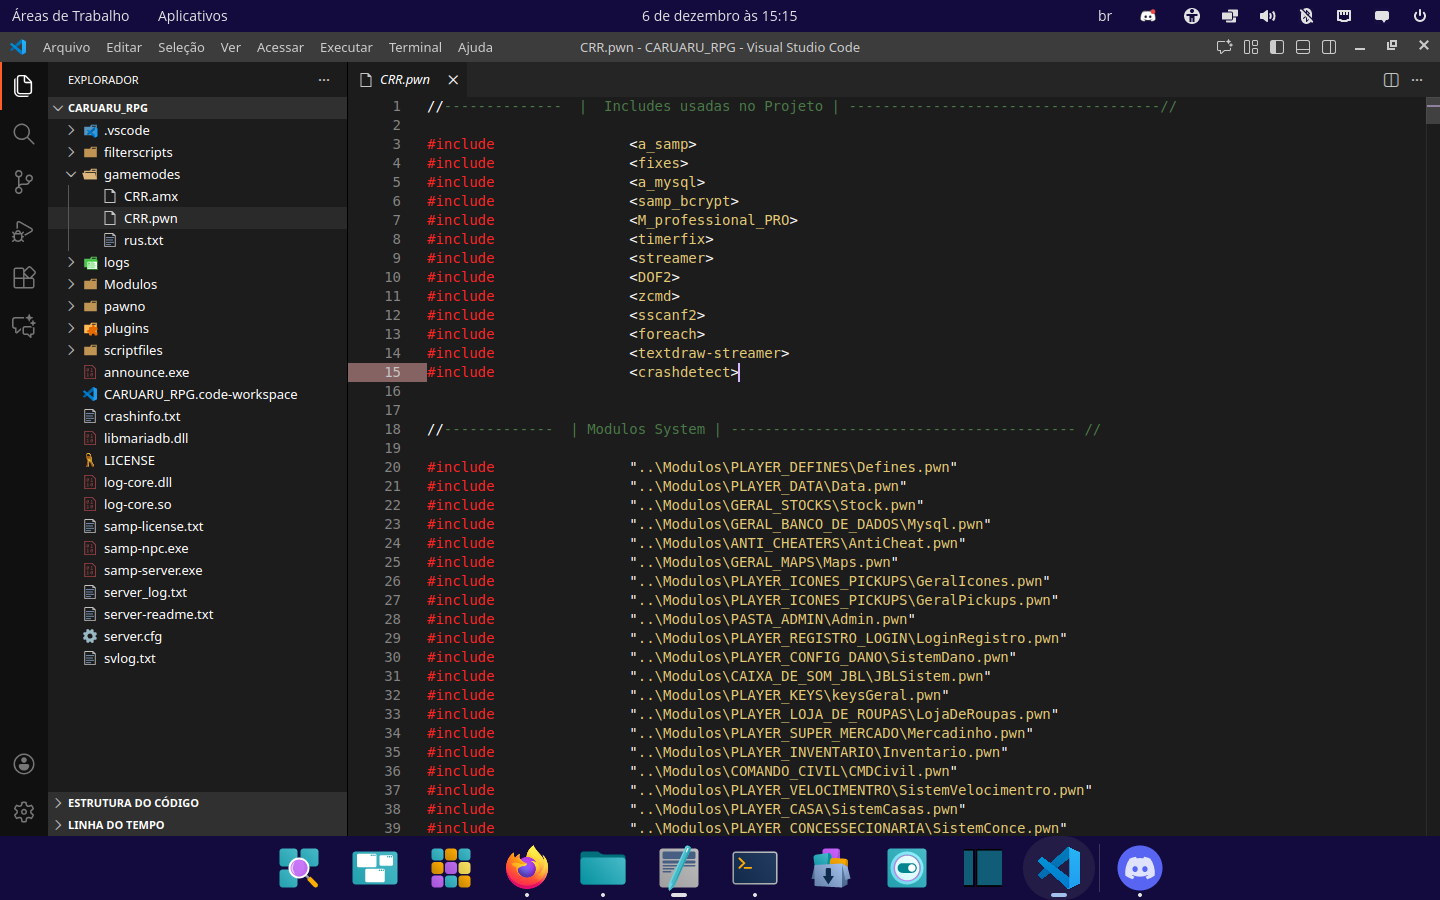Open the app grid from the dock

451,867
